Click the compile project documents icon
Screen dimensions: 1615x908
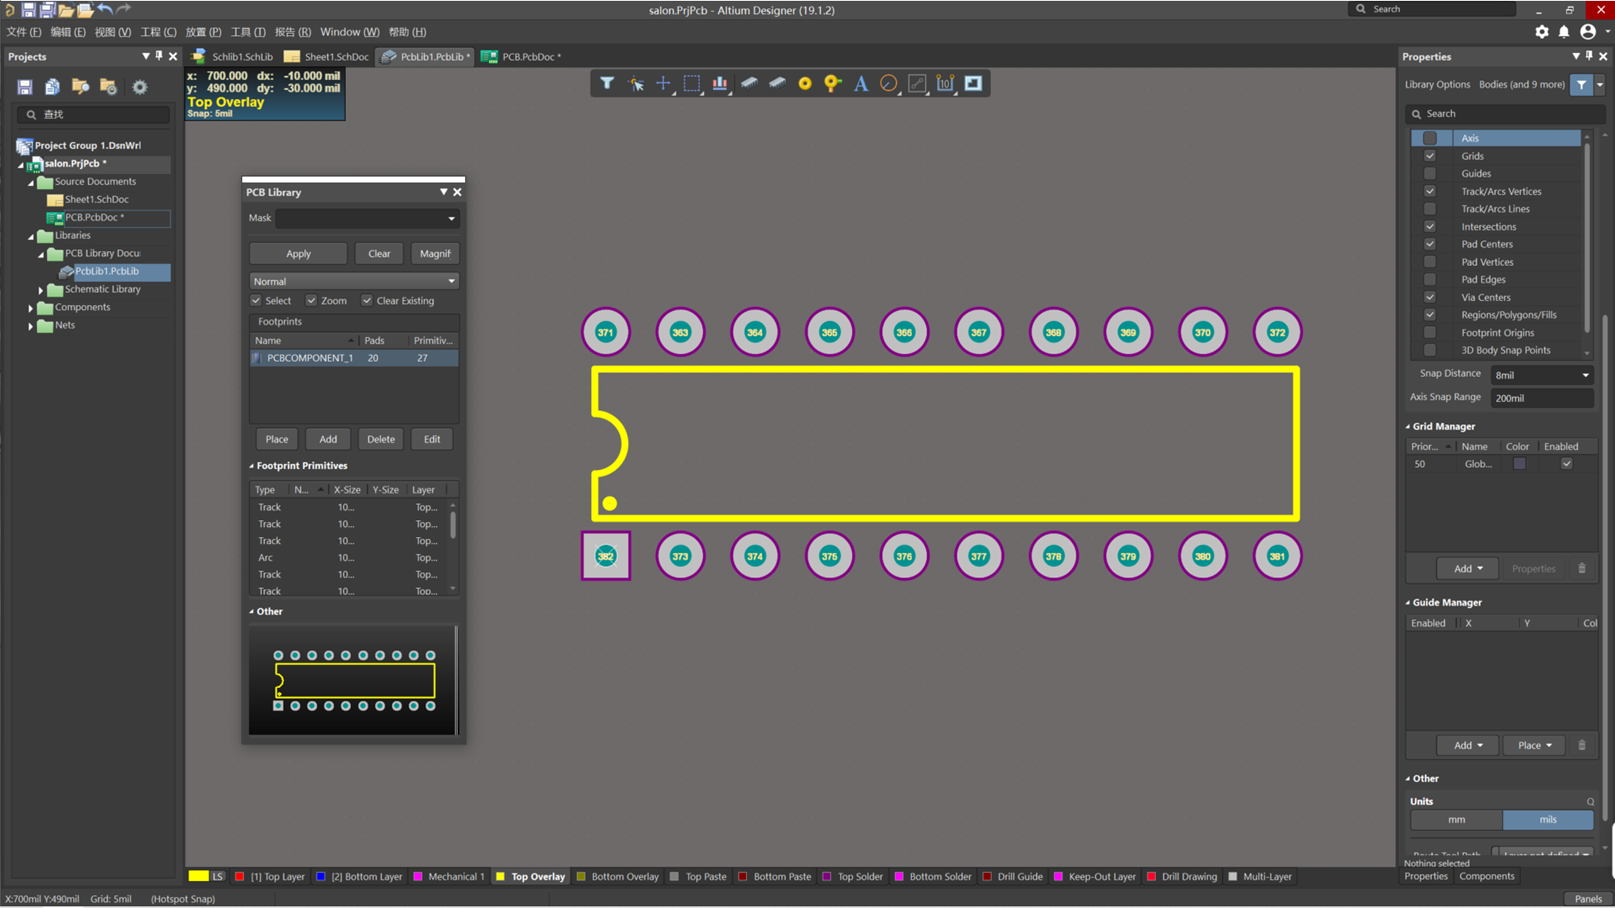click(52, 87)
